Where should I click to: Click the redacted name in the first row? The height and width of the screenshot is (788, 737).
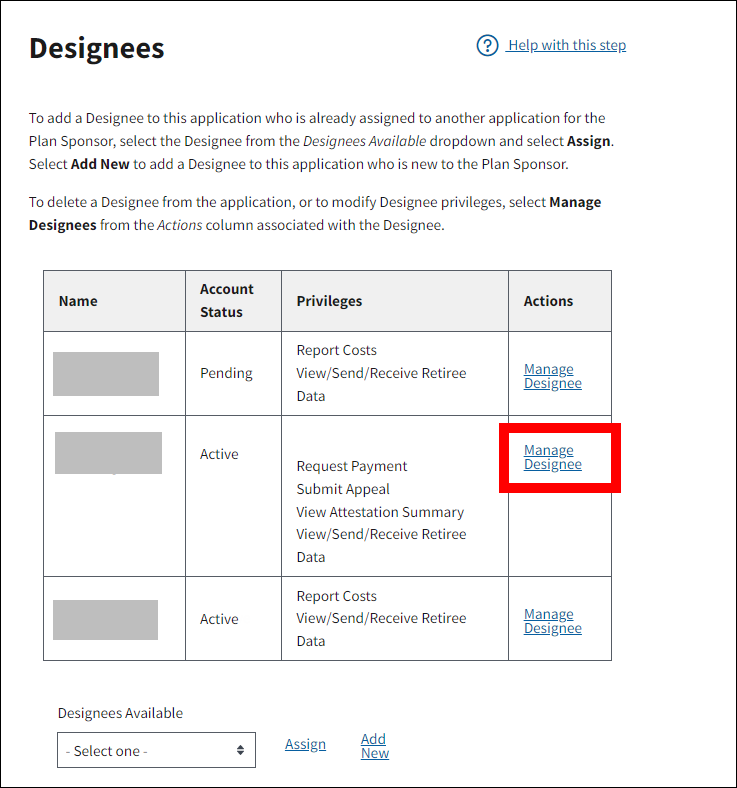(x=106, y=374)
